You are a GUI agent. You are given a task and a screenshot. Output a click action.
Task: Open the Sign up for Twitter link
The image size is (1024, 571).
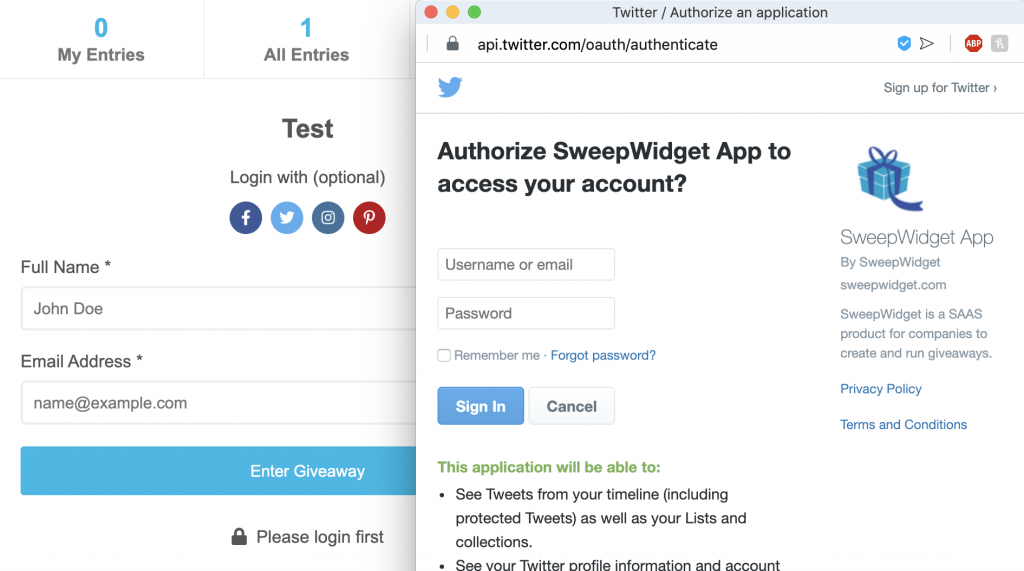(940, 88)
